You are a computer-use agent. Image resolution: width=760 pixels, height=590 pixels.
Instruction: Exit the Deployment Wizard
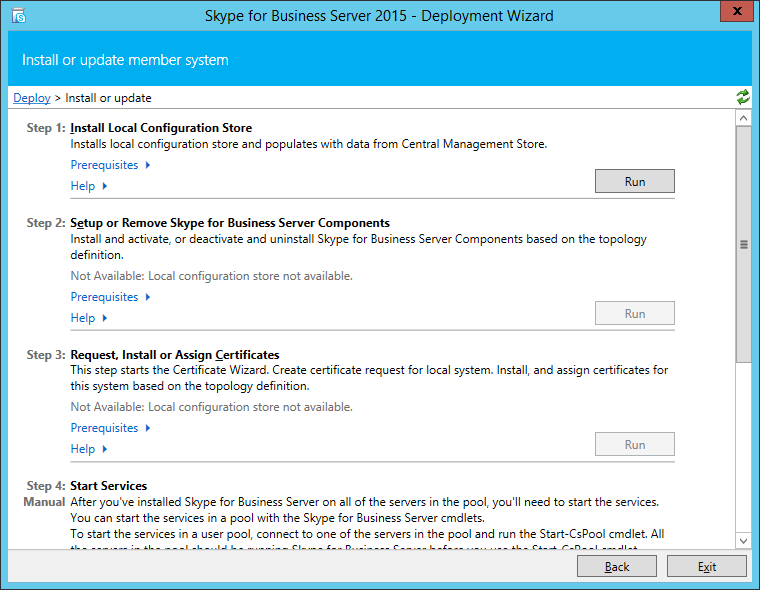tap(707, 566)
